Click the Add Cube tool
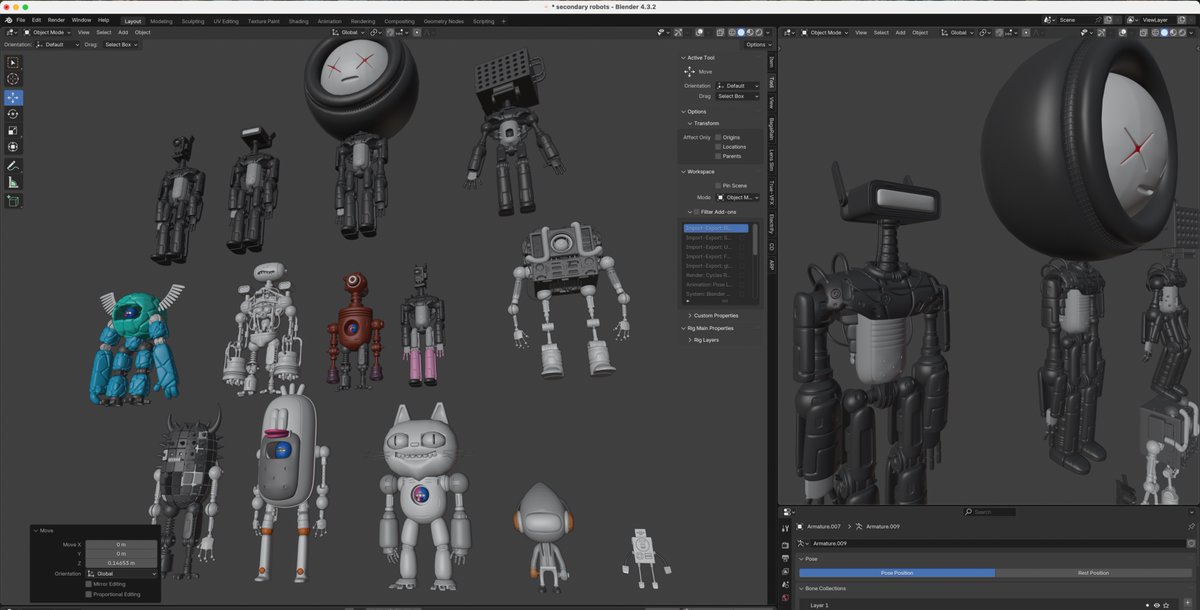The image size is (1200, 610). click(x=13, y=201)
